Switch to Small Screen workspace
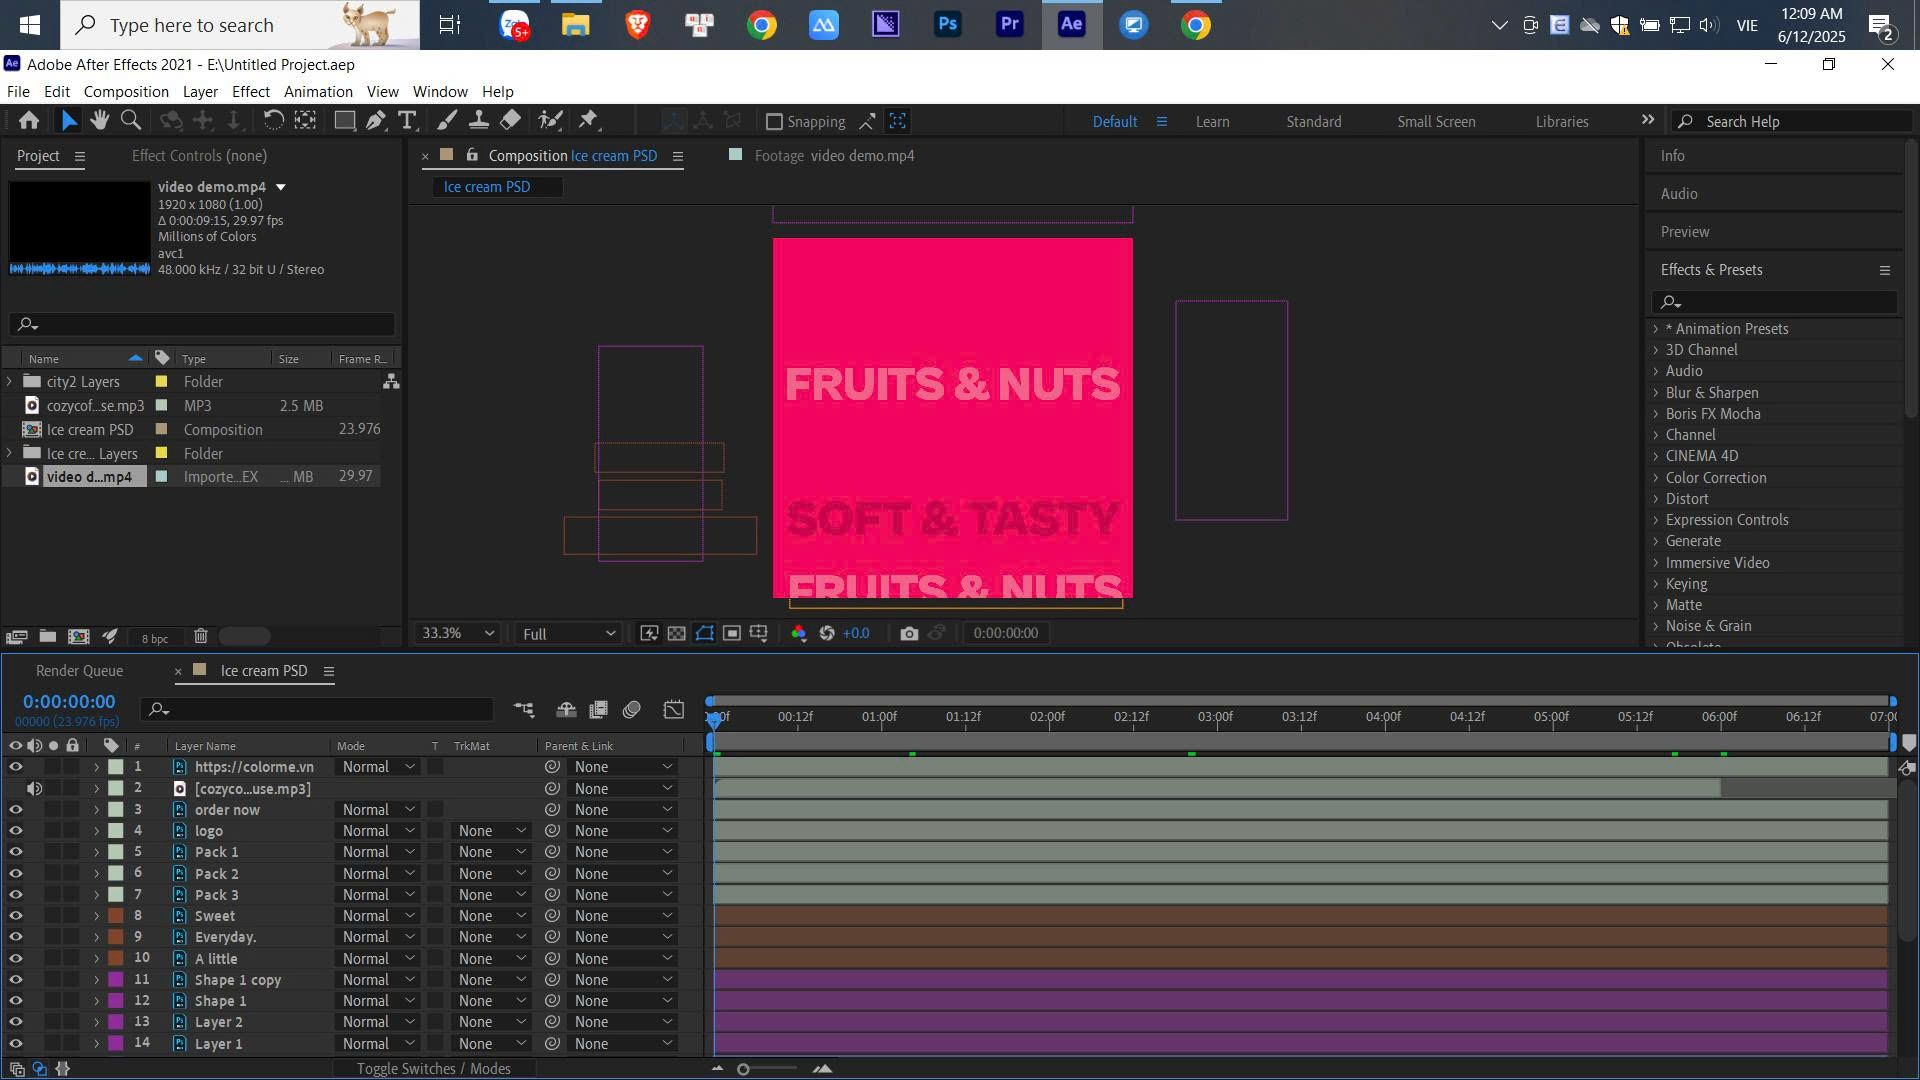 (x=1436, y=122)
